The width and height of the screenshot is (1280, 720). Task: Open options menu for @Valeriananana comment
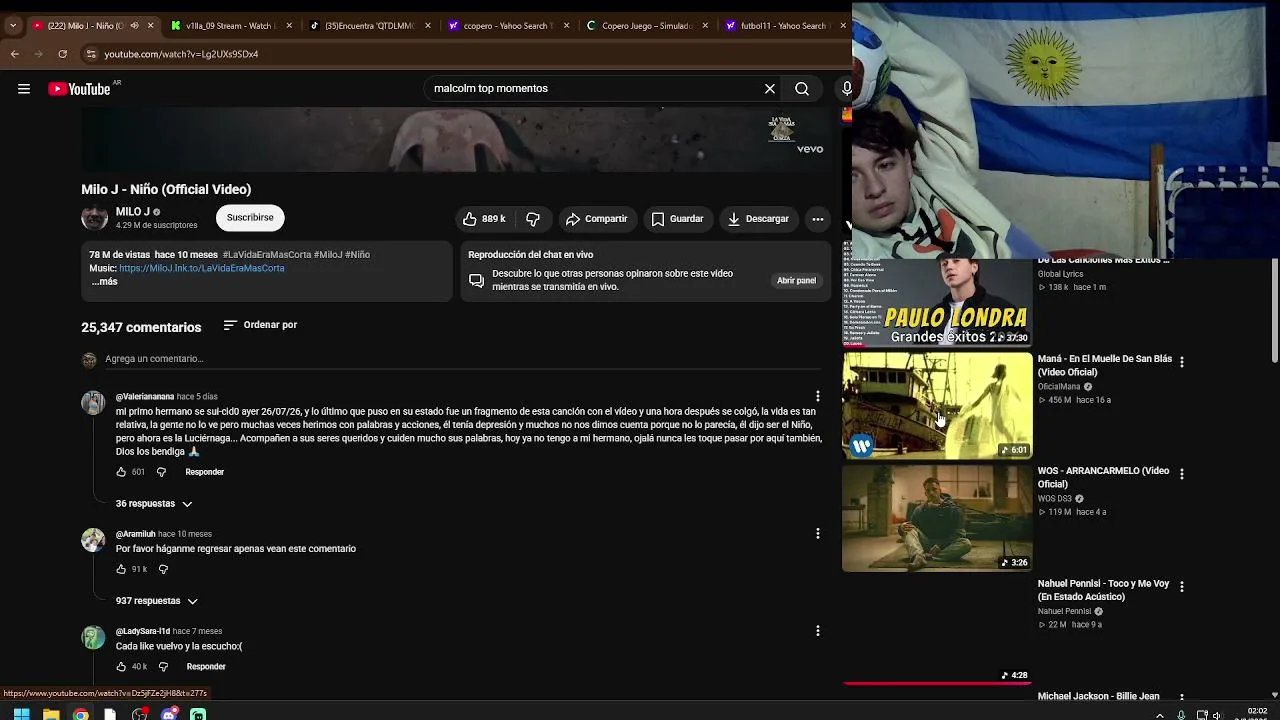tap(818, 396)
